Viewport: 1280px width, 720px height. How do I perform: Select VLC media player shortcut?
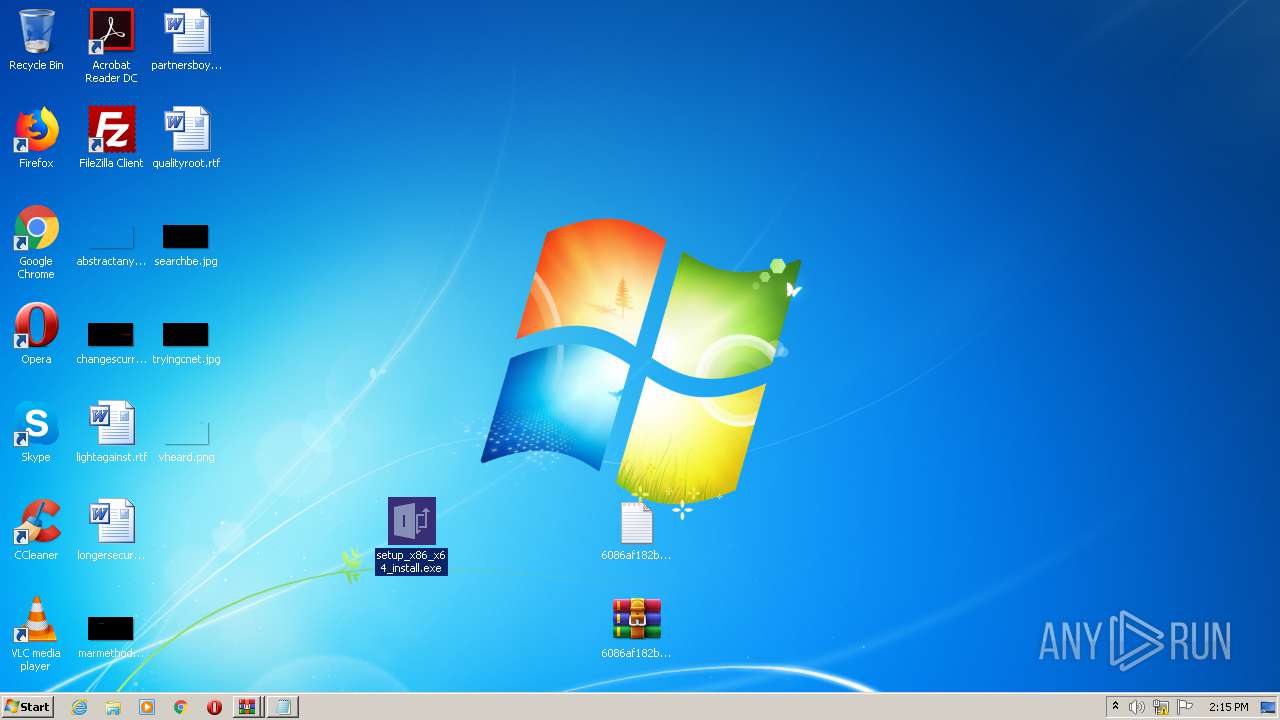coord(36,634)
